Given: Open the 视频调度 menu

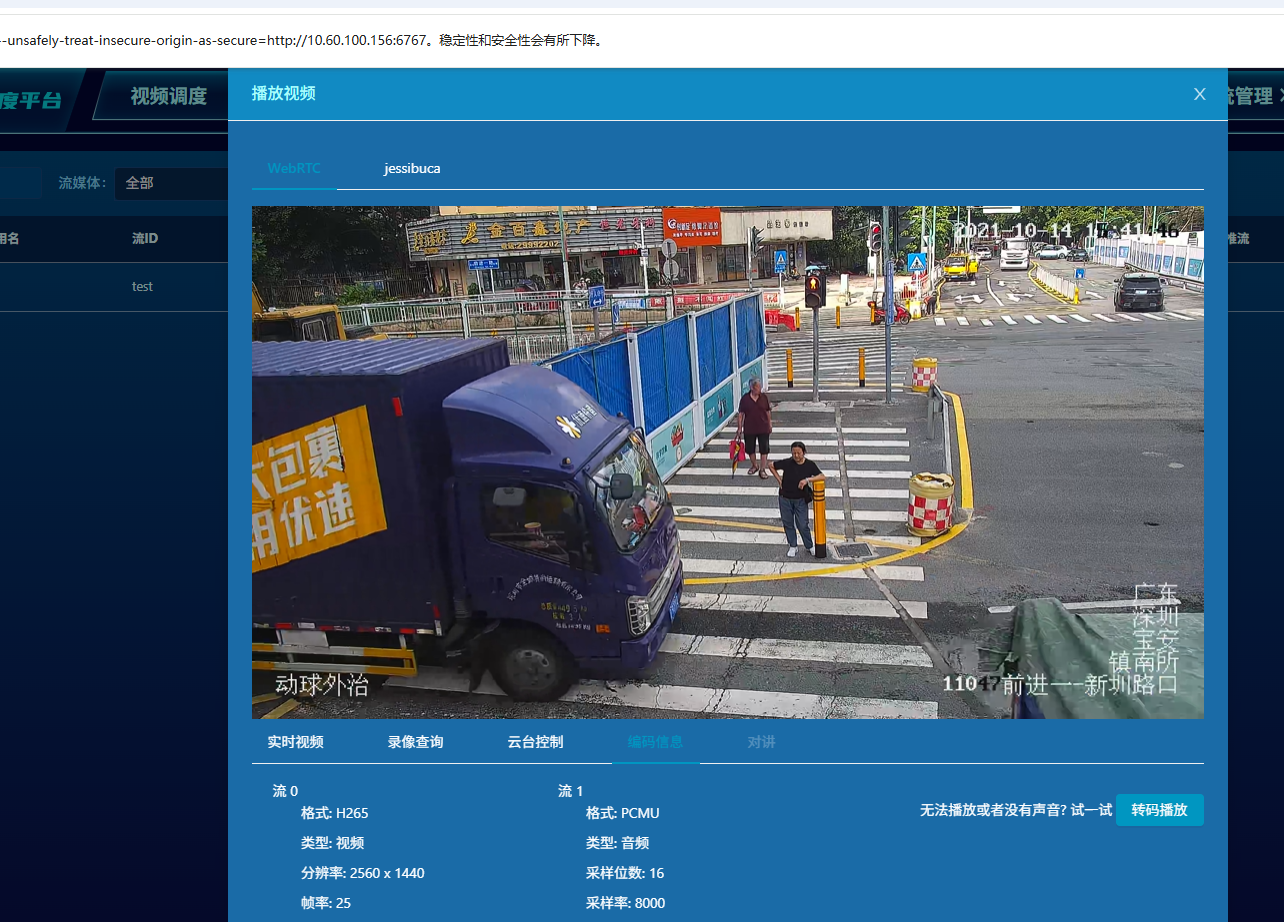Looking at the screenshot, I should pos(167,95).
